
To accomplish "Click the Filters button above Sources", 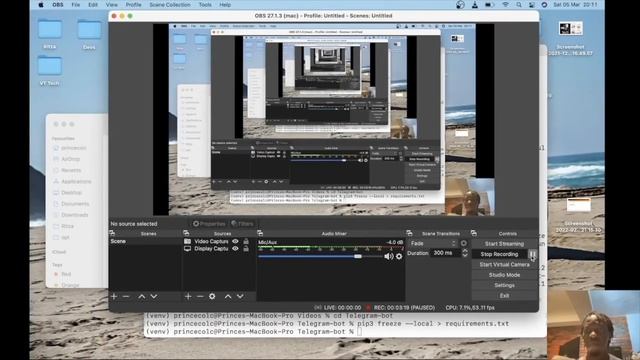I will tap(242, 224).
